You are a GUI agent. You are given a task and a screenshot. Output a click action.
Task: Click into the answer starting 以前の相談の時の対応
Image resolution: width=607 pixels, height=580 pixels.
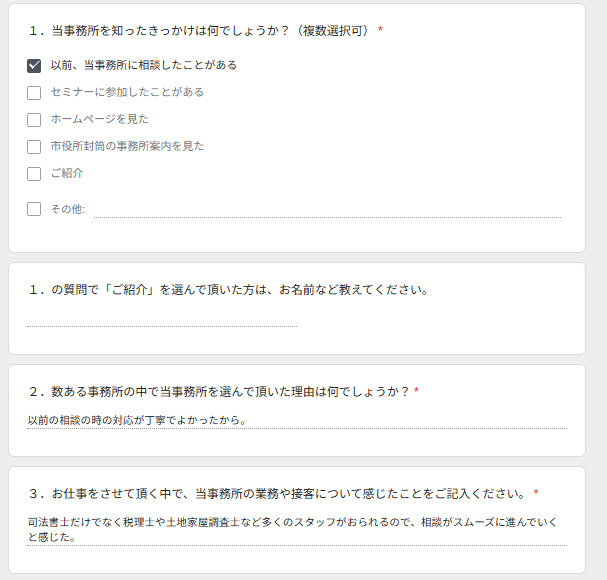(x=297, y=420)
